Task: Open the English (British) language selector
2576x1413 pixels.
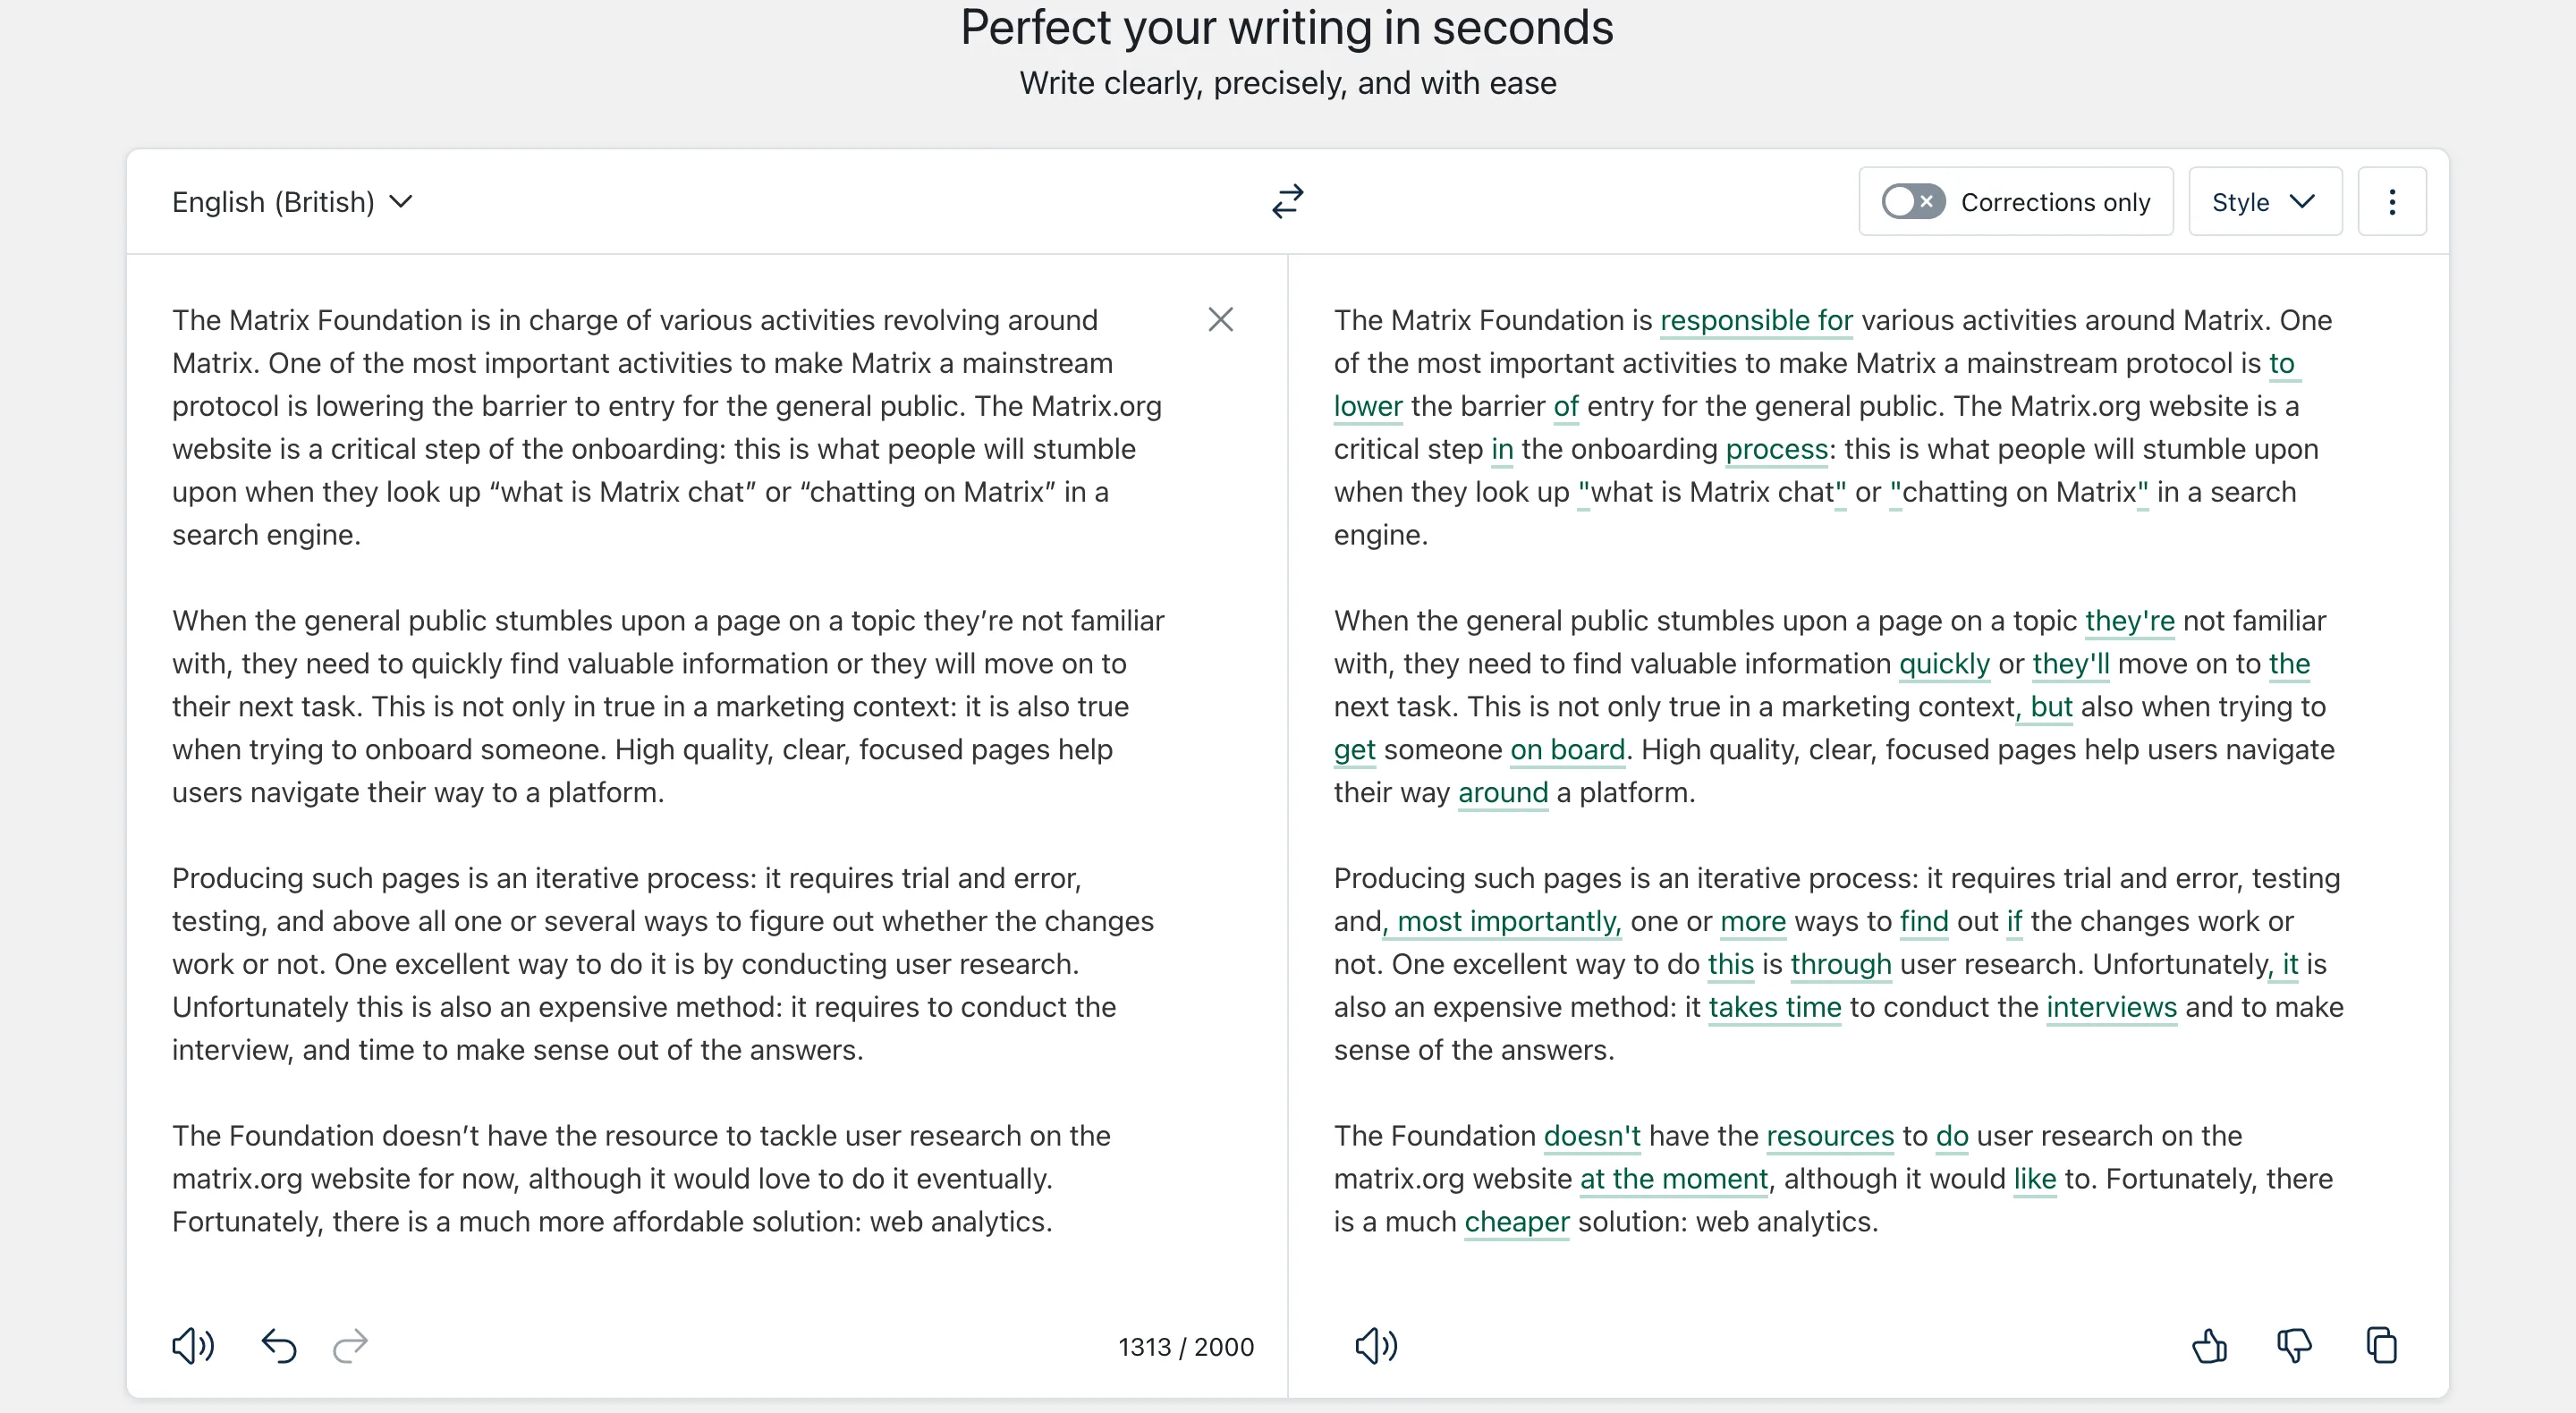Action: pyautogui.click(x=292, y=201)
